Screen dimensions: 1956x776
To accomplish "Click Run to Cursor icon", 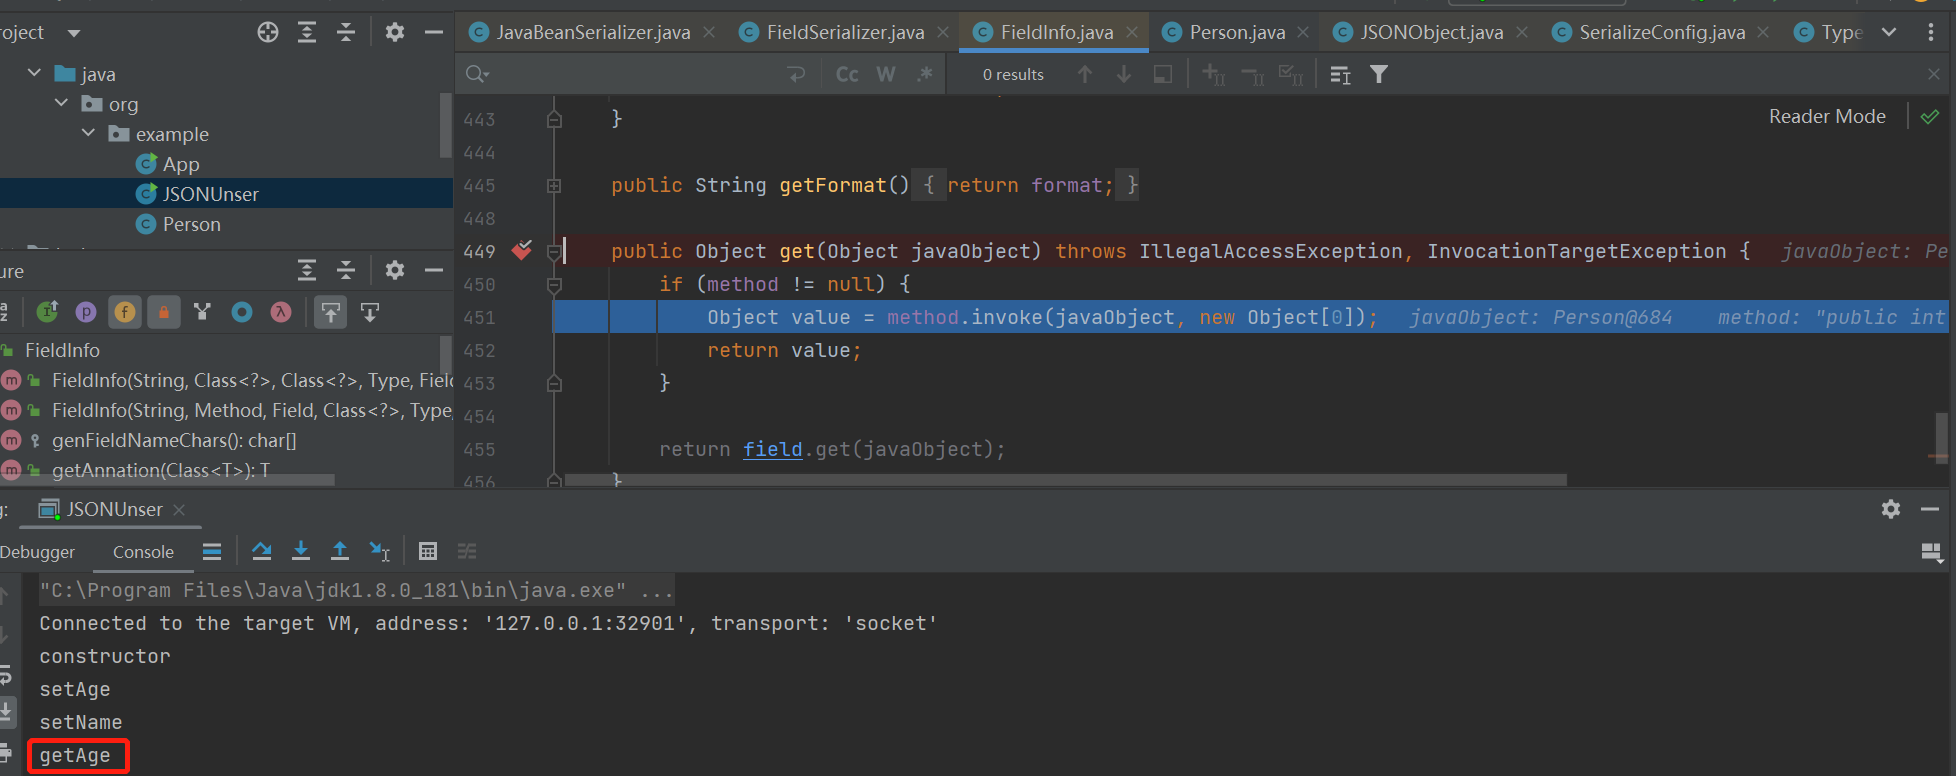I will [379, 551].
